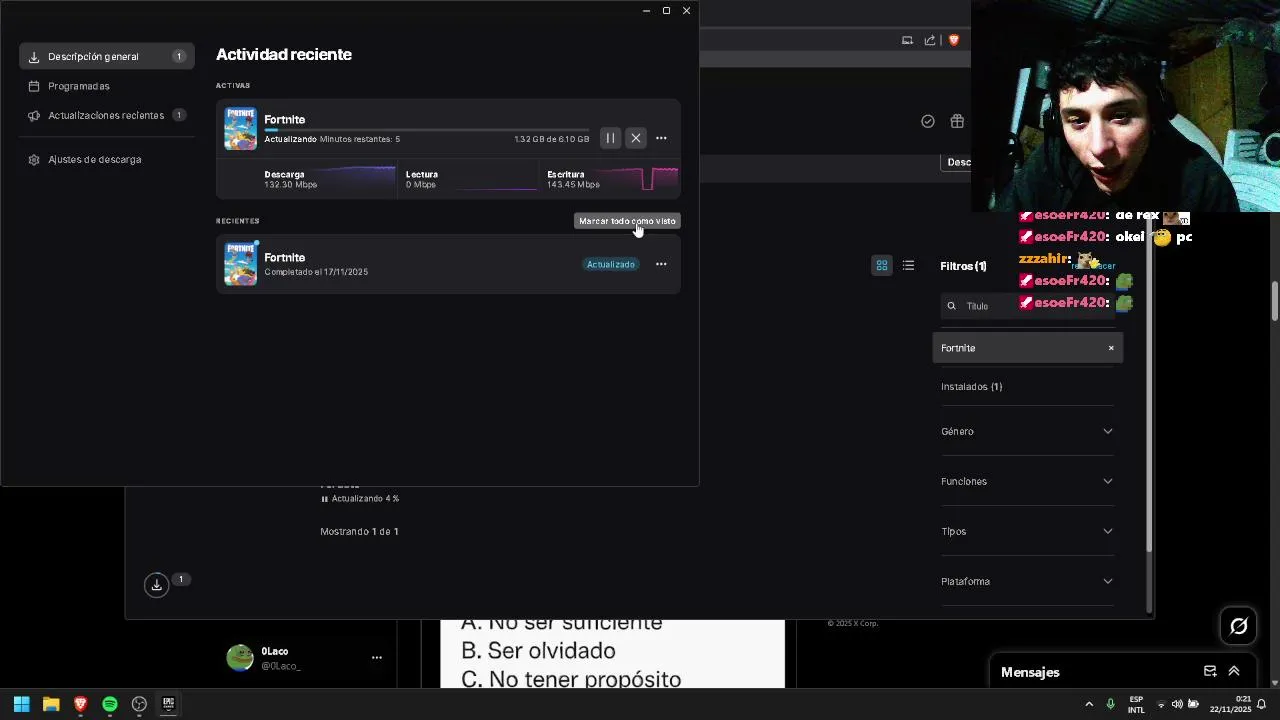Cancel the active Fortnite download with the X button
The width and height of the screenshot is (1280, 720).
click(636, 138)
